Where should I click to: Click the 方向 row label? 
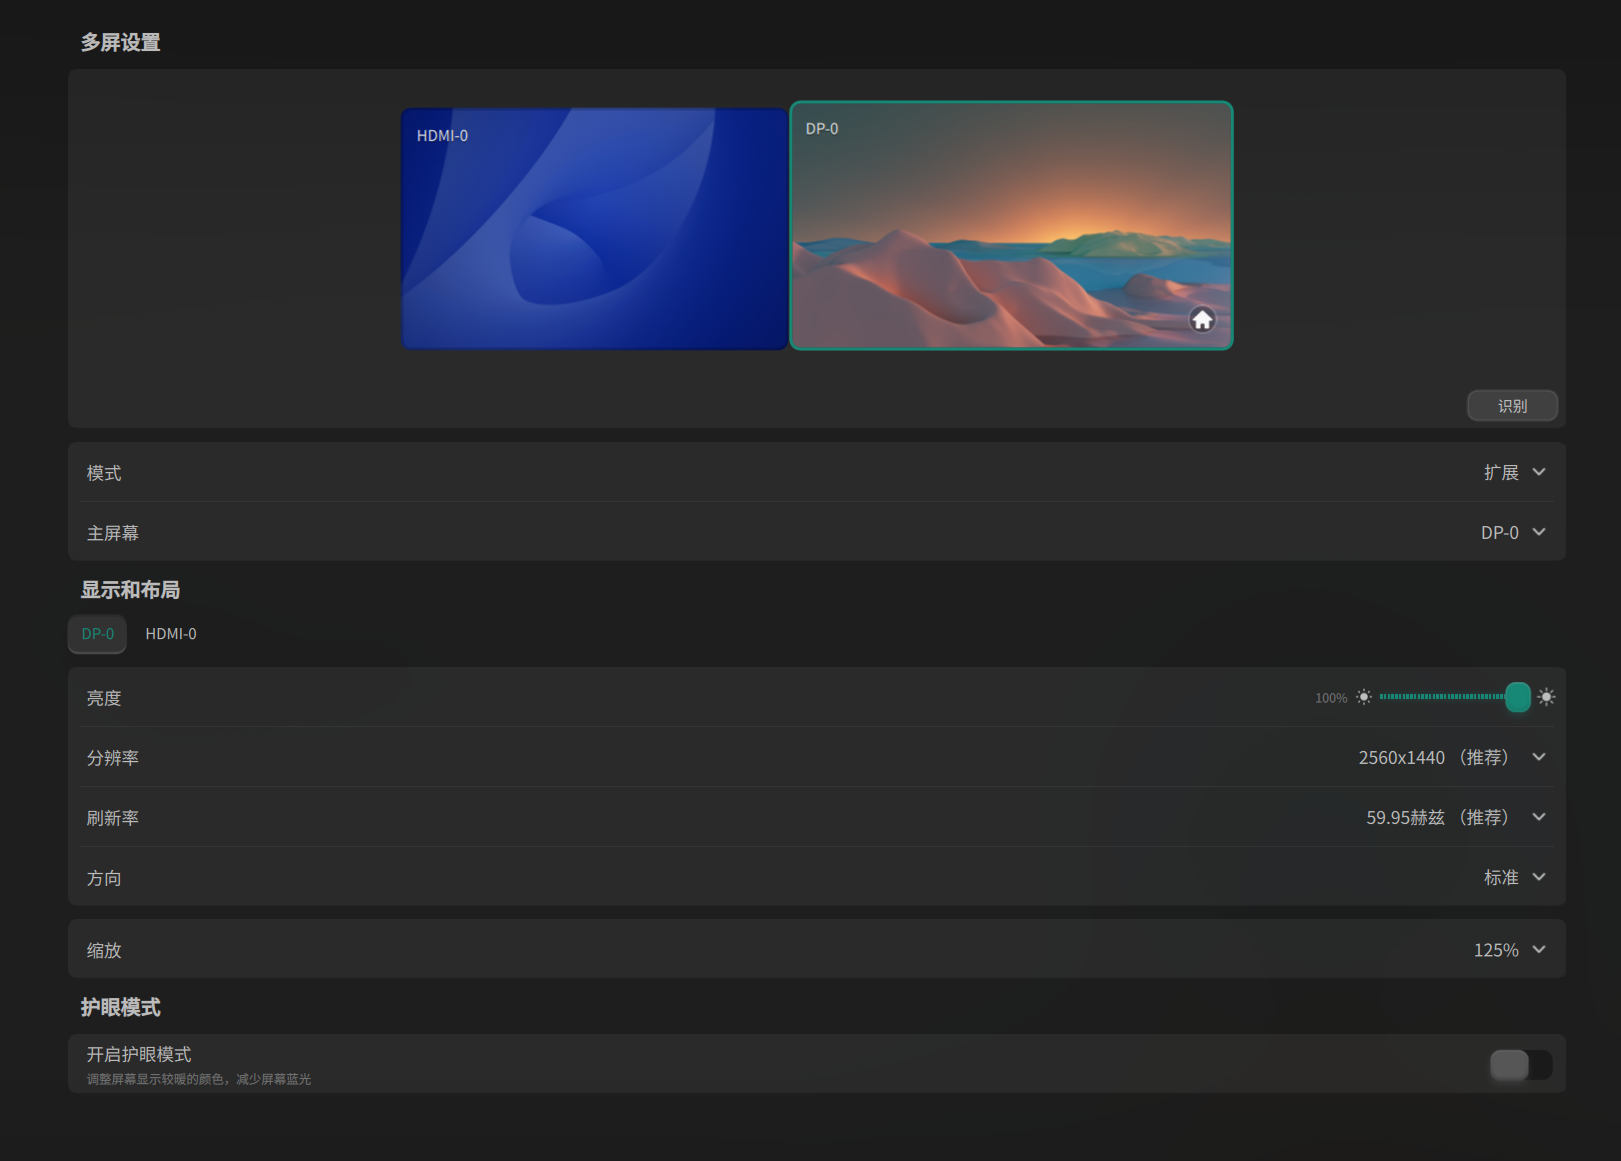pyautogui.click(x=104, y=878)
